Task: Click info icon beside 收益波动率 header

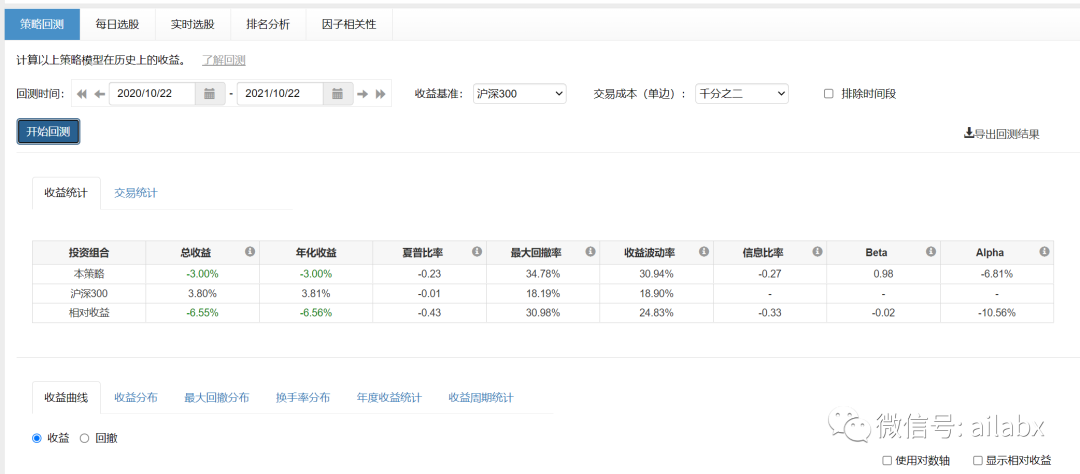Action: (x=704, y=251)
